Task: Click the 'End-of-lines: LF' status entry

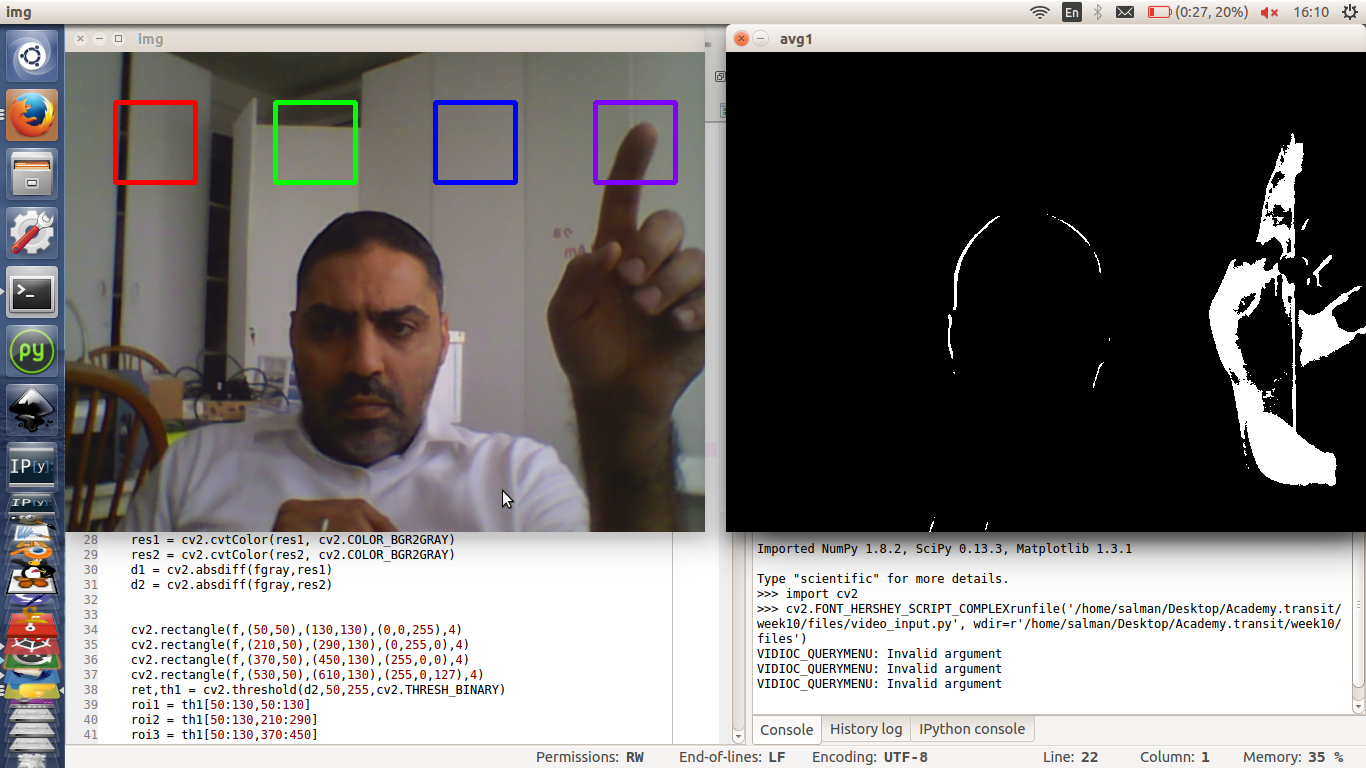Action: coord(732,757)
